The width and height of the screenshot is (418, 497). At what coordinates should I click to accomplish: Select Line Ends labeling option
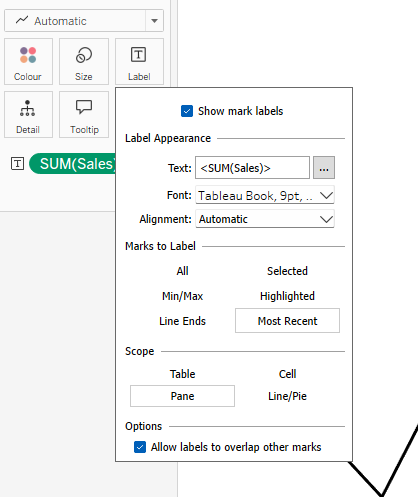[182, 321]
